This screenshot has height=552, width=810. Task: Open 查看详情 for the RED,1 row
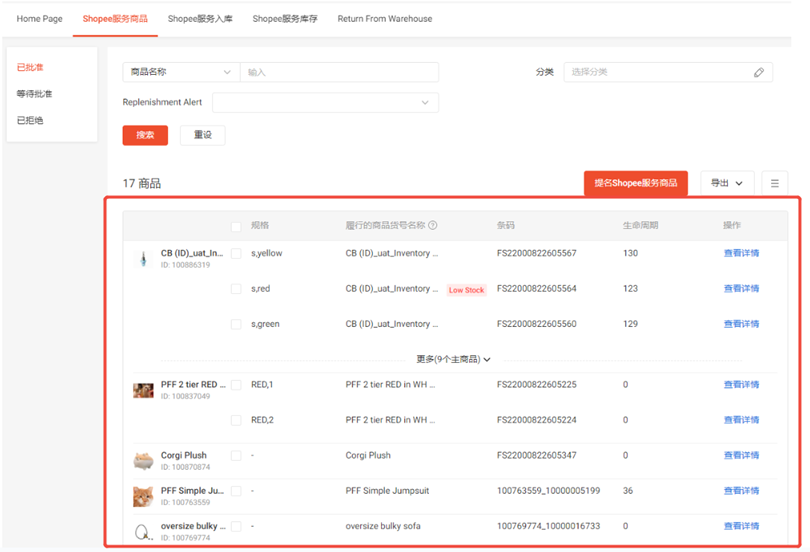(741, 384)
